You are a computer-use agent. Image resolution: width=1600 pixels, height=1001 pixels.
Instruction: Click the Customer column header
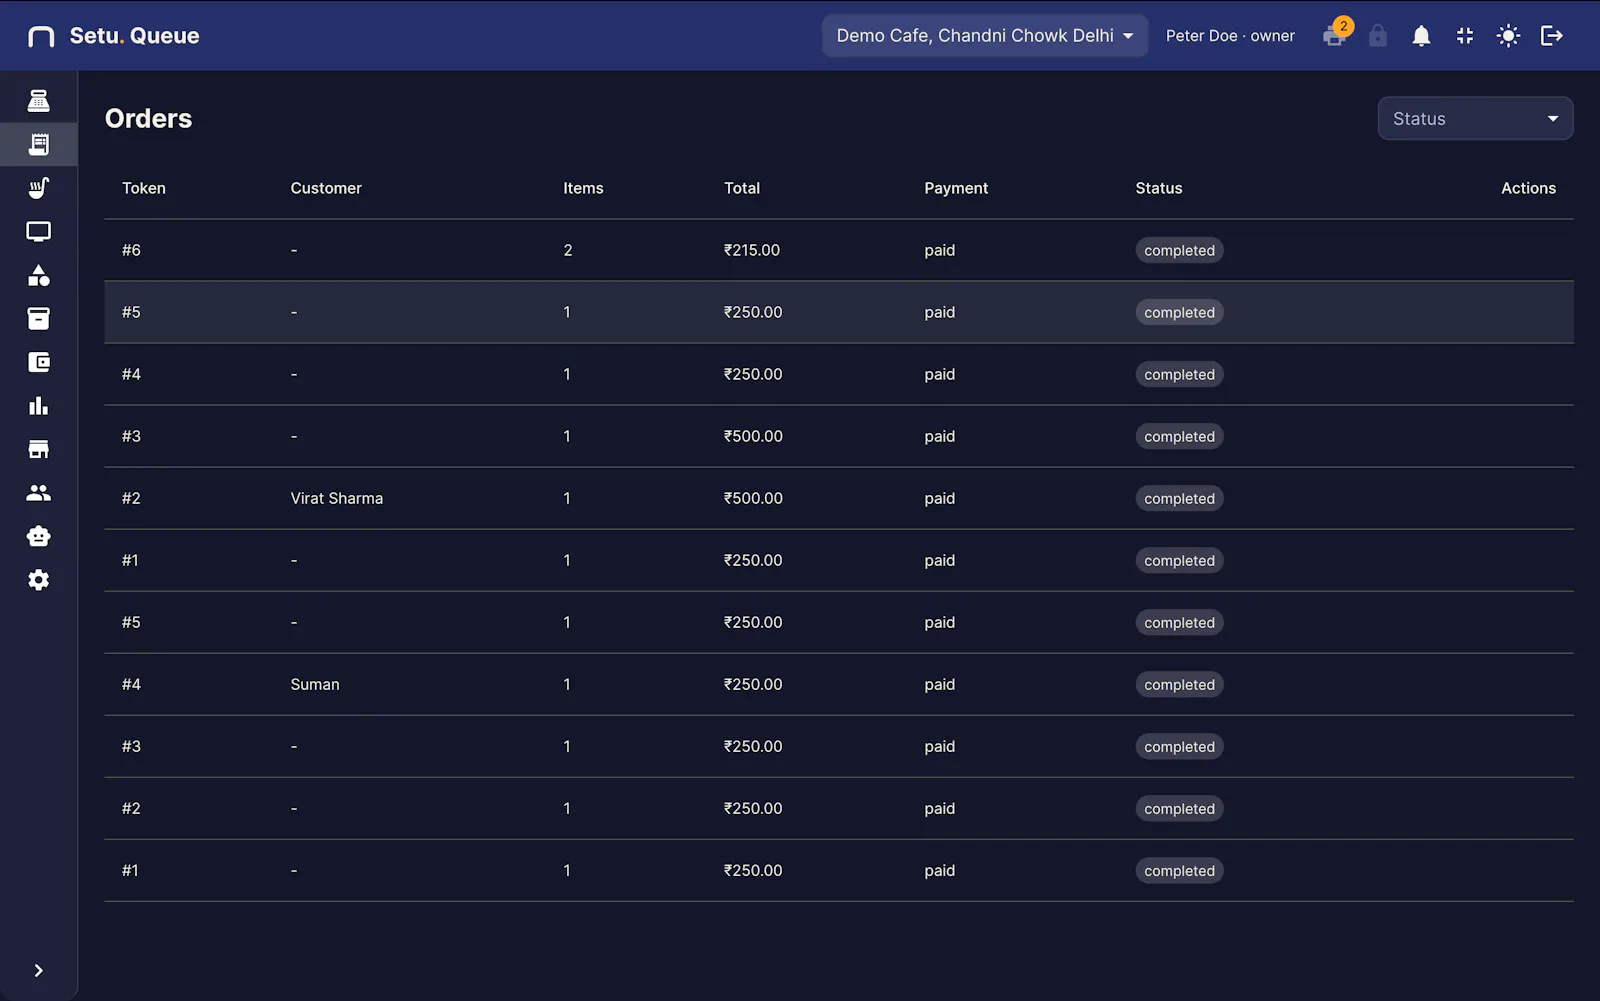[326, 188]
